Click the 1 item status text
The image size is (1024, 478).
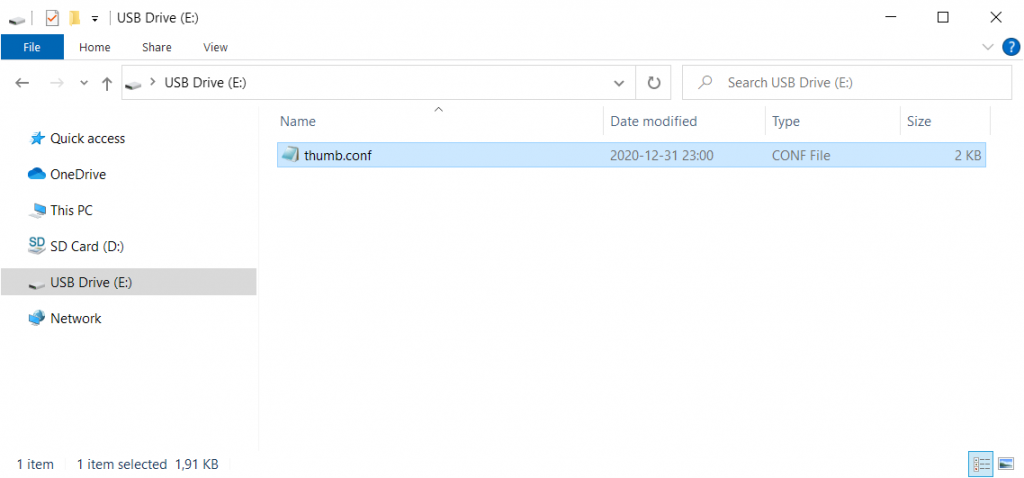click(35, 464)
